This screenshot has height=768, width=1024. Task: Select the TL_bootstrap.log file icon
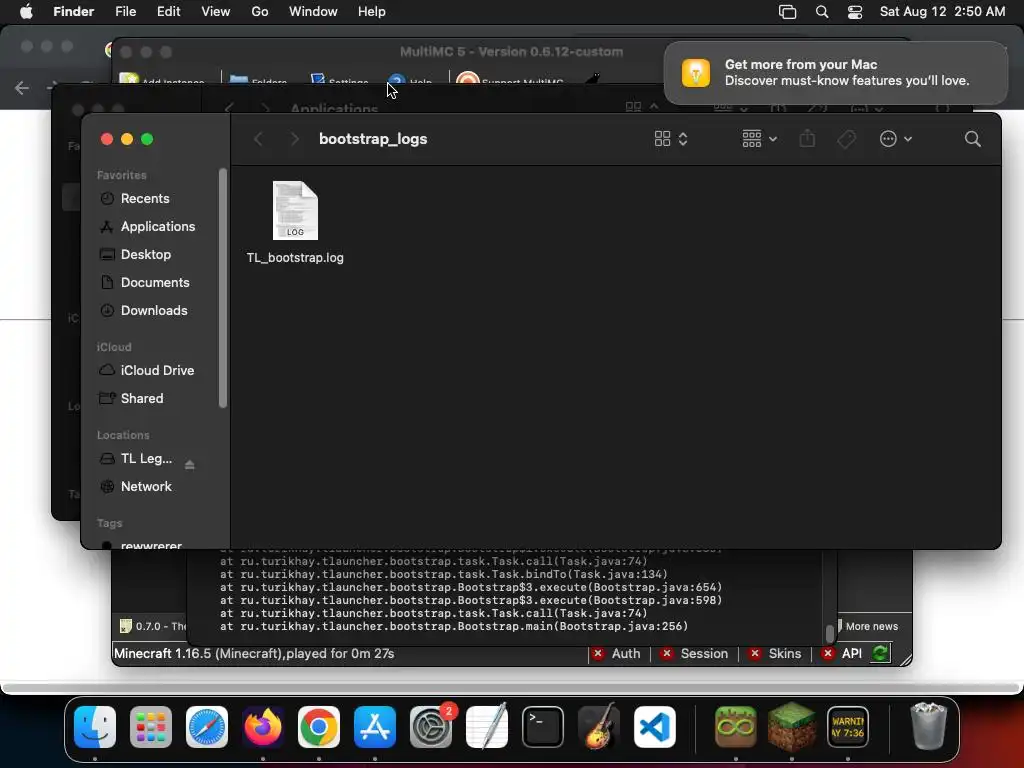295,210
